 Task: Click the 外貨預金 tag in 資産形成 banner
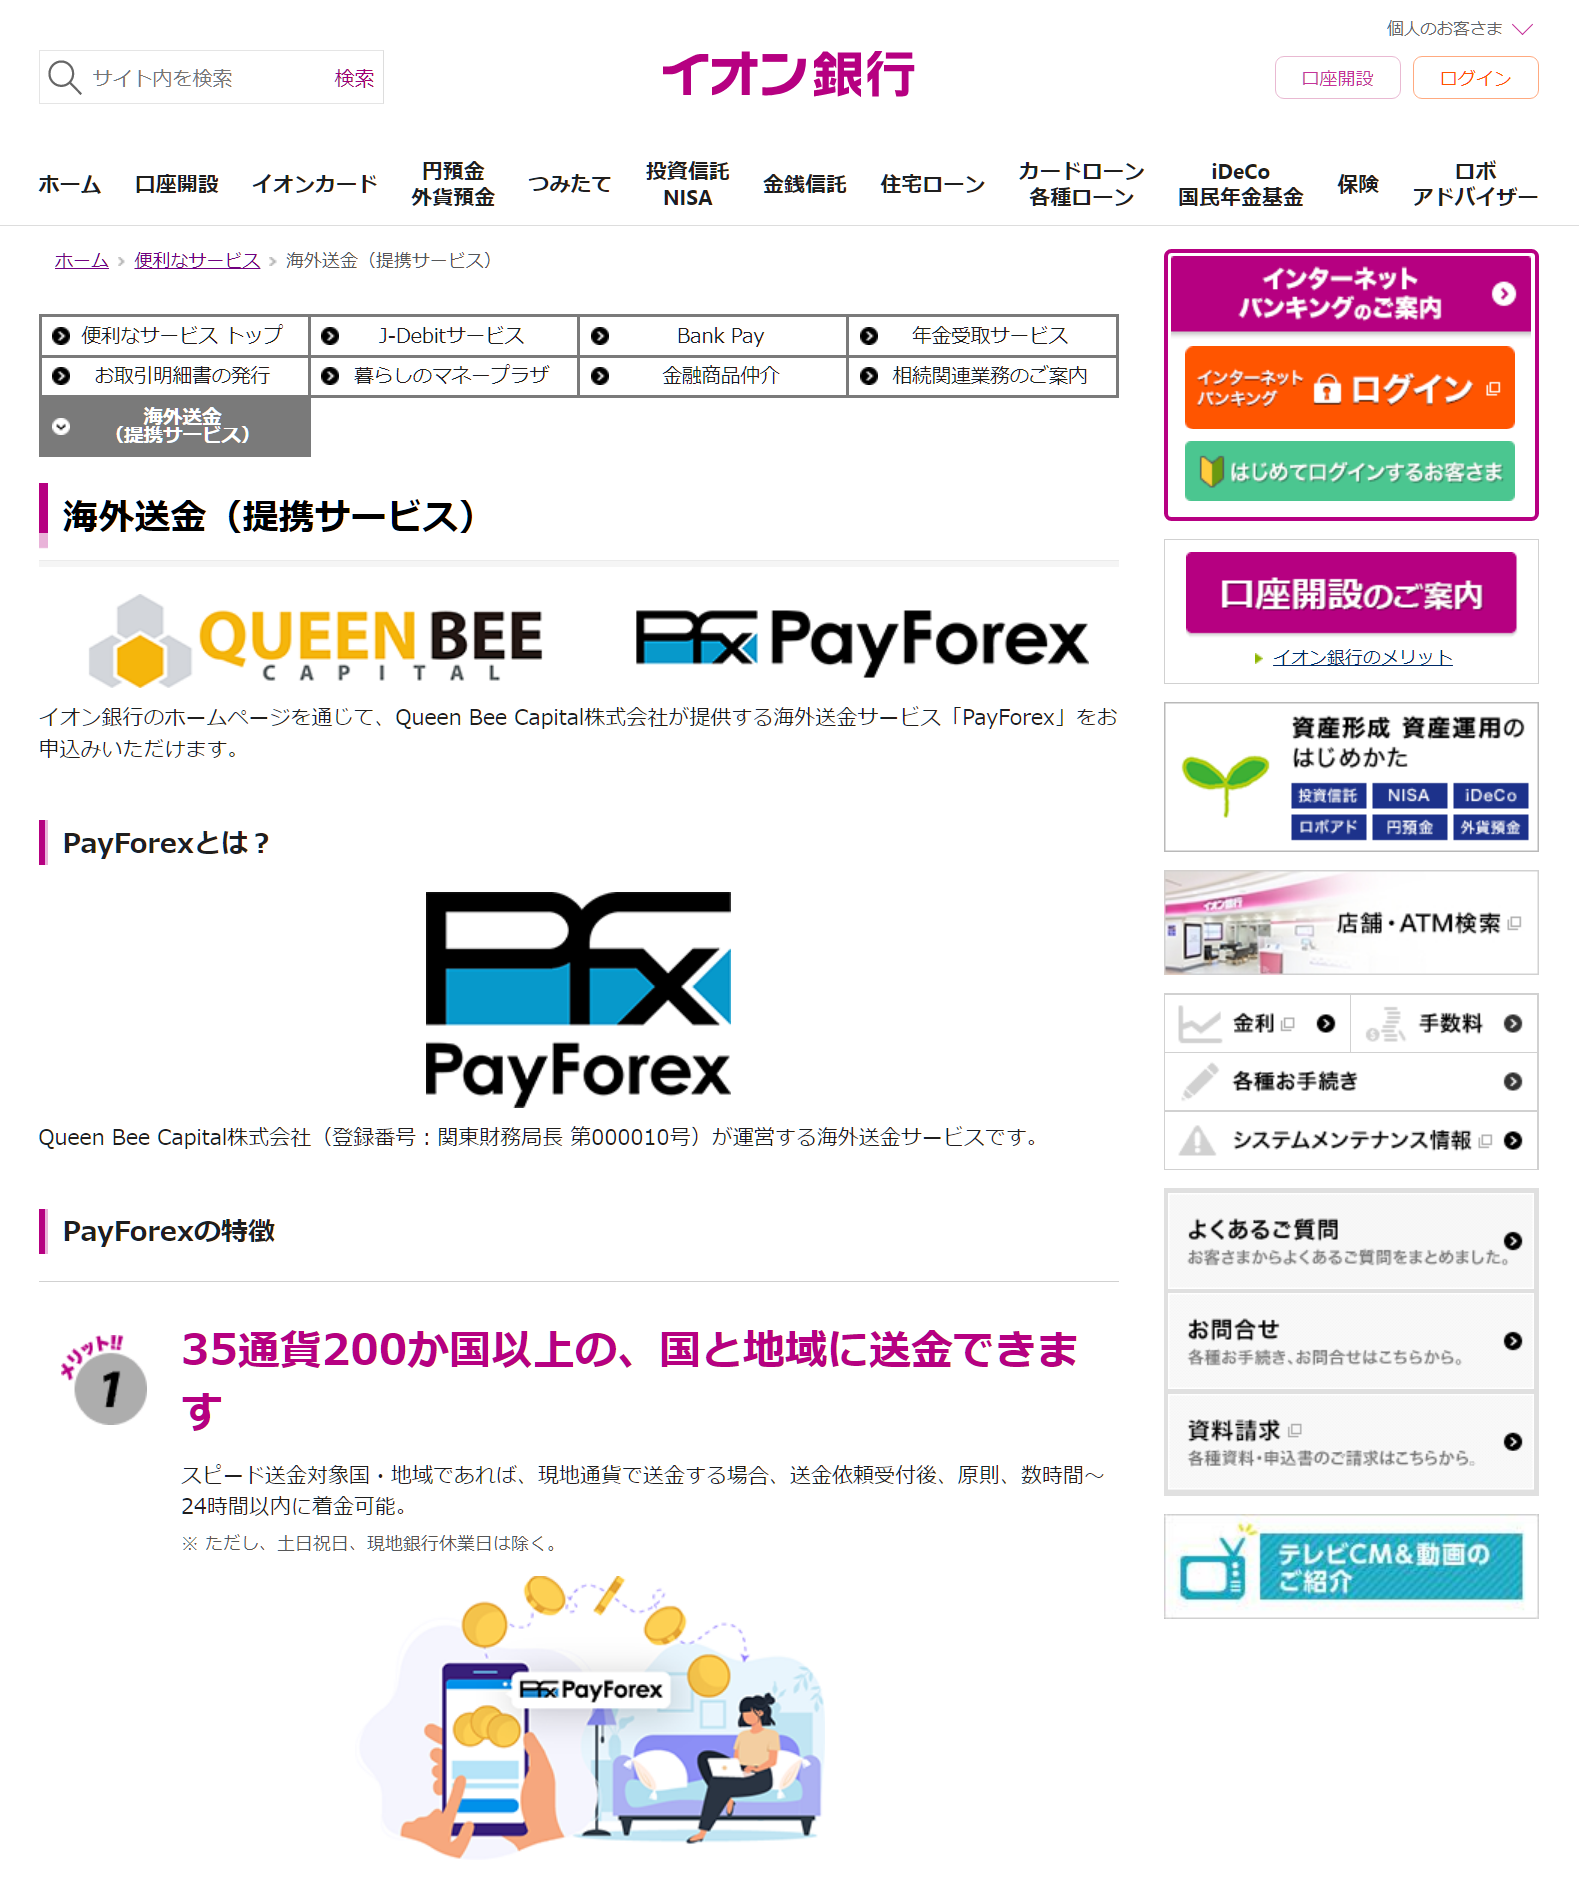coord(1490,827)
